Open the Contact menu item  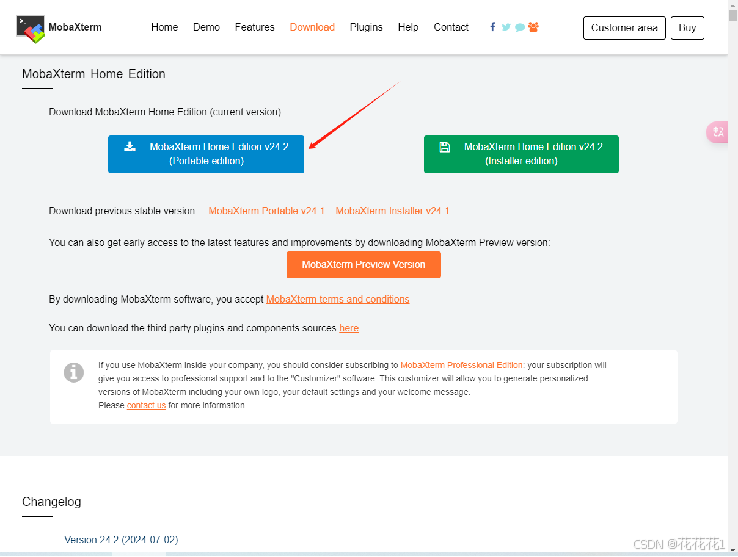[451, 27]
